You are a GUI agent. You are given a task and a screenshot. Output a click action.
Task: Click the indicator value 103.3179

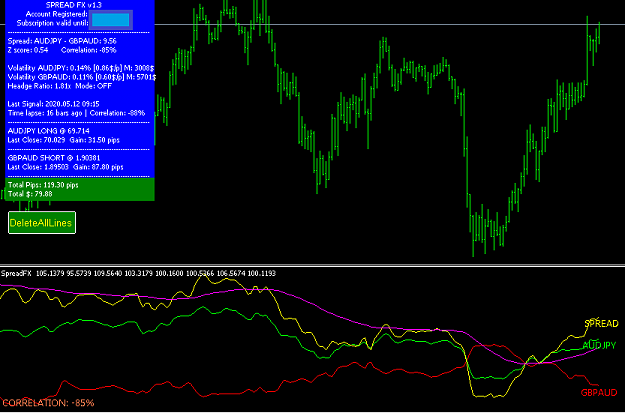140,273
